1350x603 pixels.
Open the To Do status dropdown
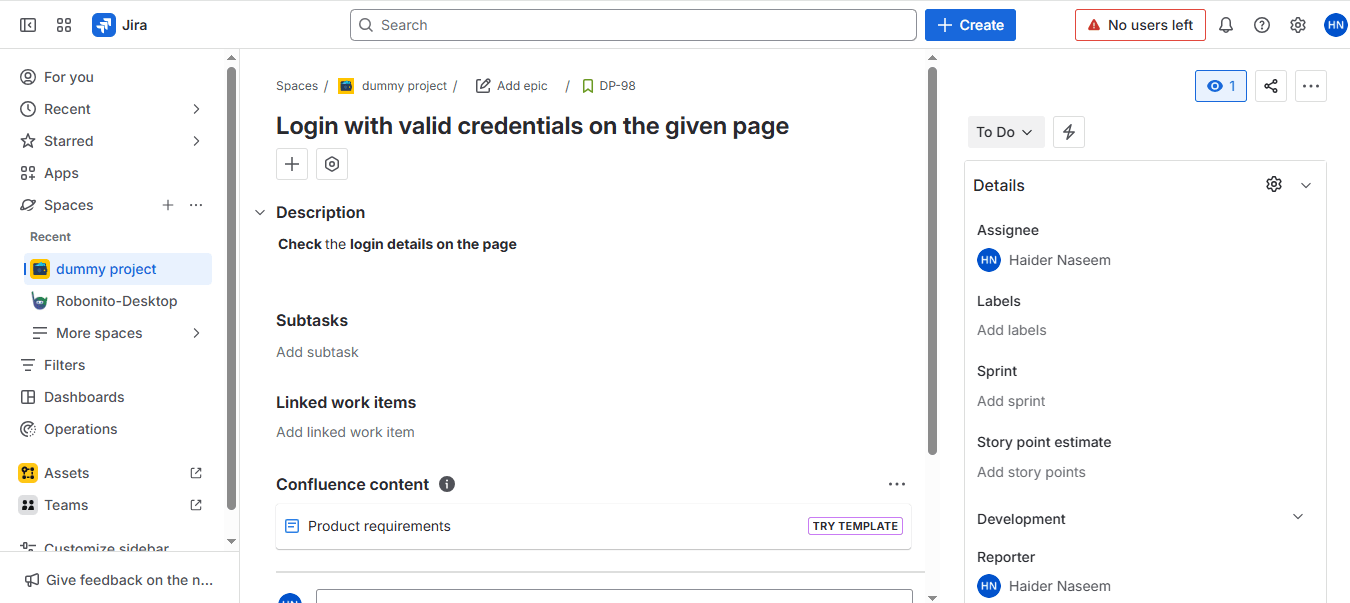pos(1006,132)
